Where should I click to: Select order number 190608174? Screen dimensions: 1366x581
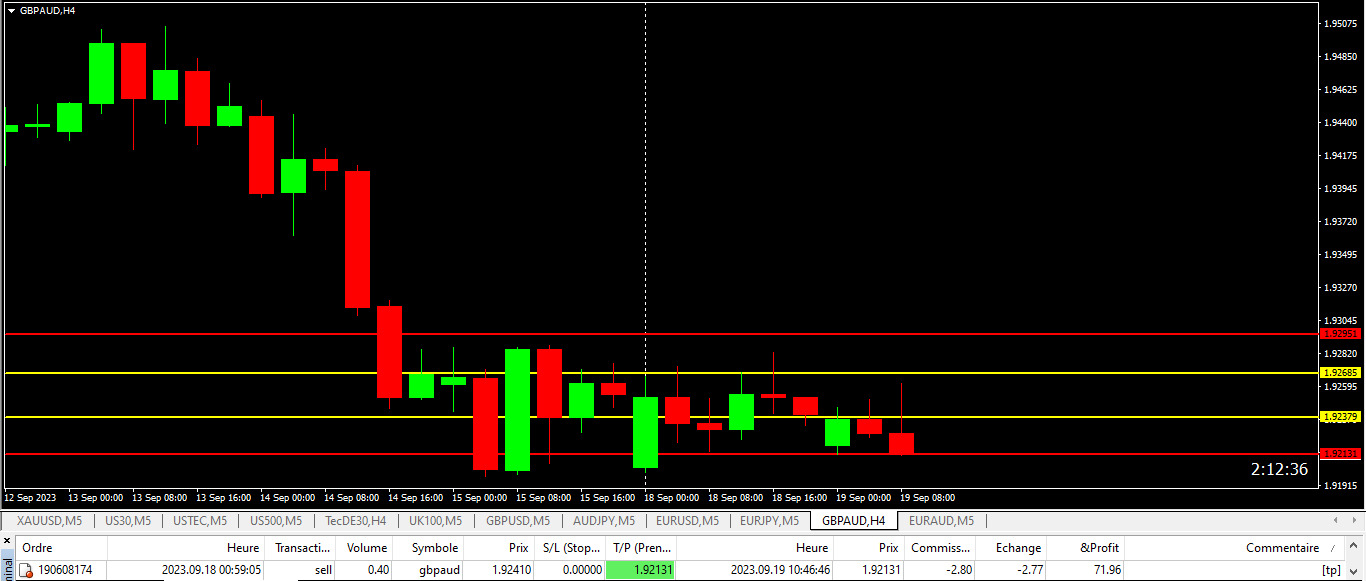click(65, 570)
